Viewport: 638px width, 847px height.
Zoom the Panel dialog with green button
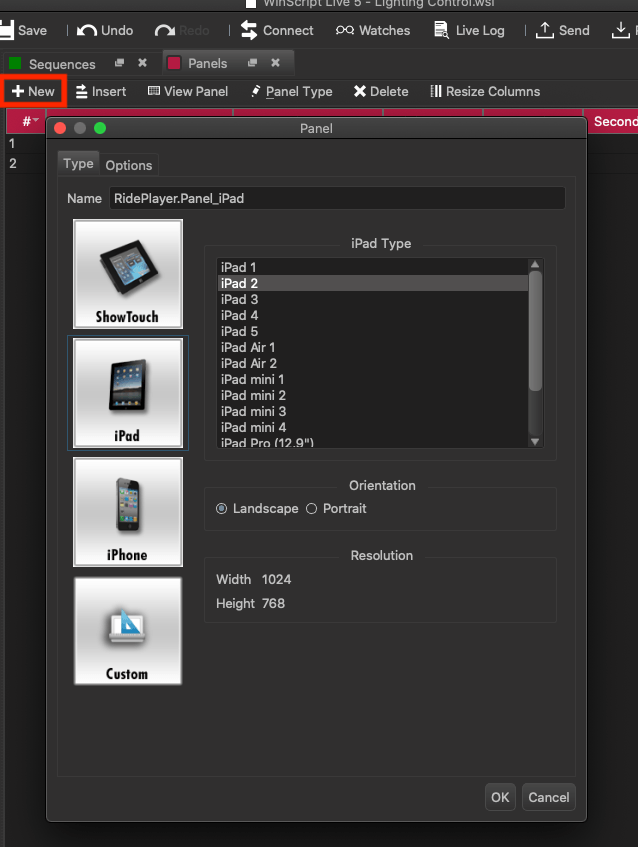[100, 128]
